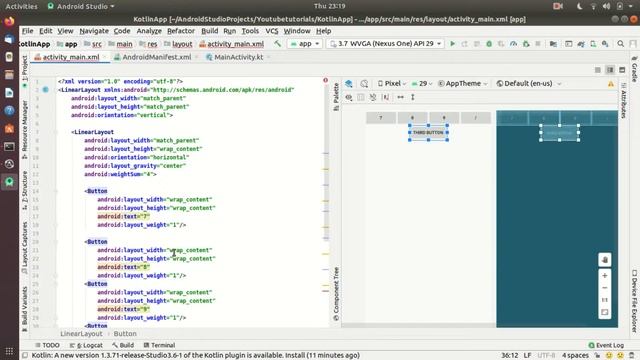
Task: Open the LF line separator setting
Action: coord(527,355)
